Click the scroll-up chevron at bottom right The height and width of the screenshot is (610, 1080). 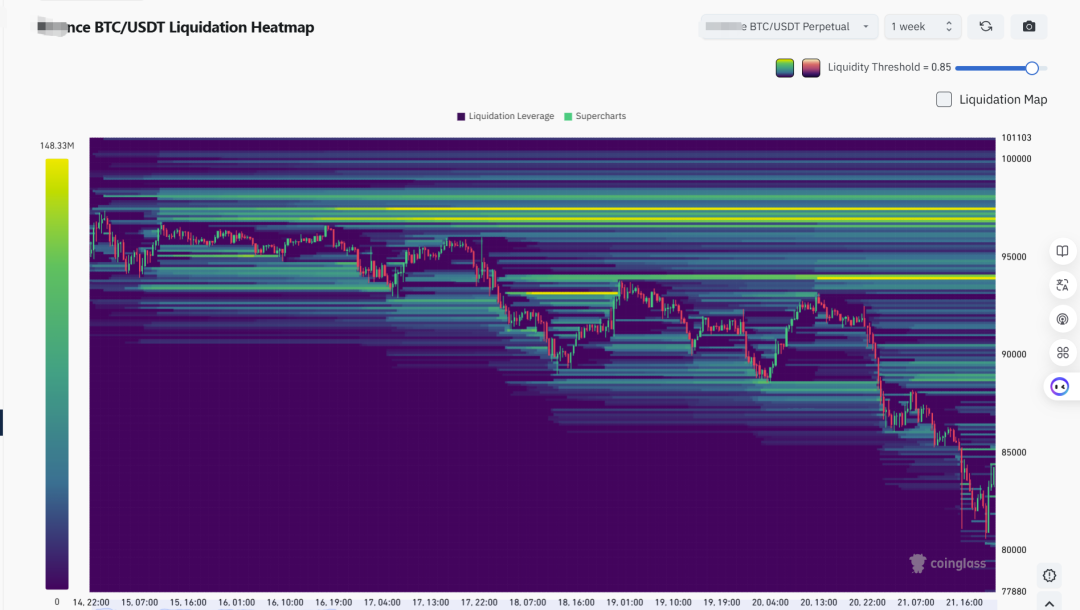click(x=1049, y=602)
